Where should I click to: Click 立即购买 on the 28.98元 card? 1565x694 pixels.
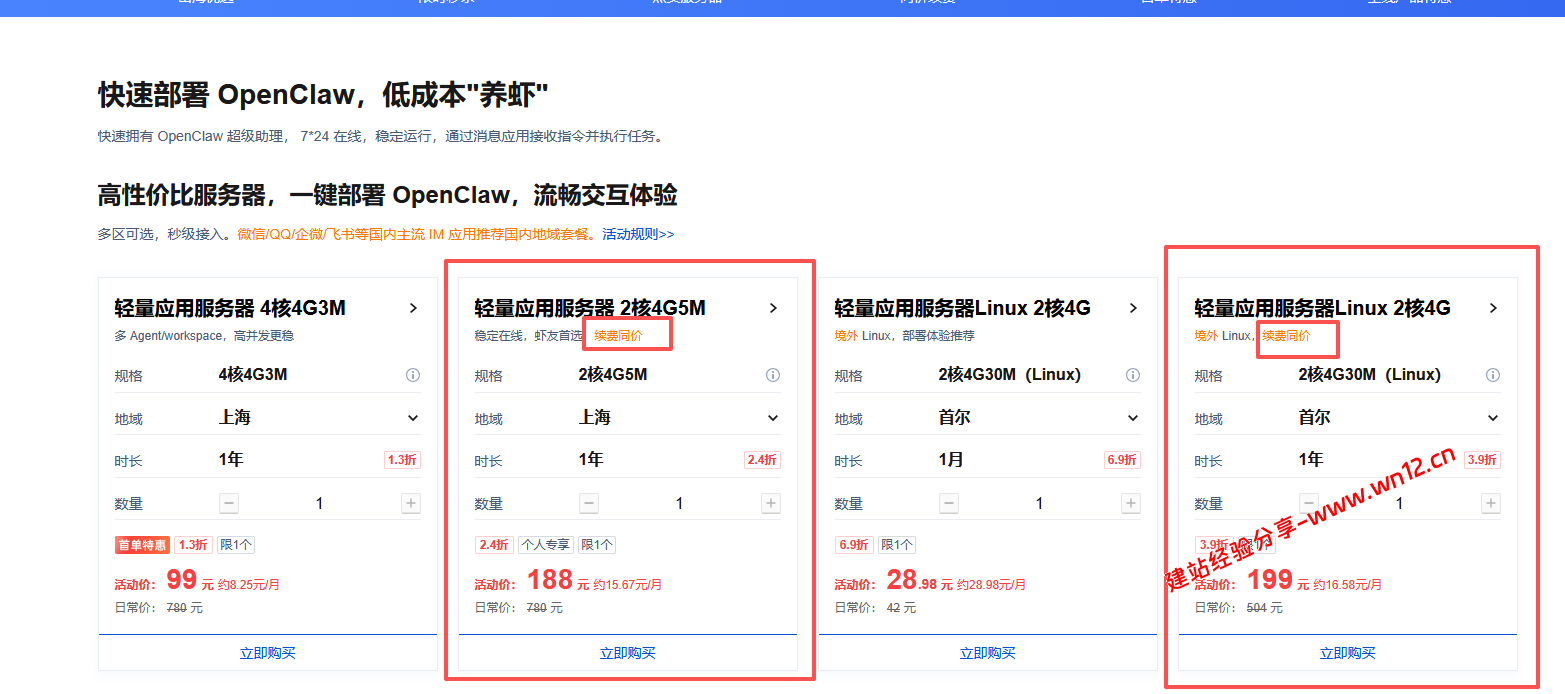988,652
